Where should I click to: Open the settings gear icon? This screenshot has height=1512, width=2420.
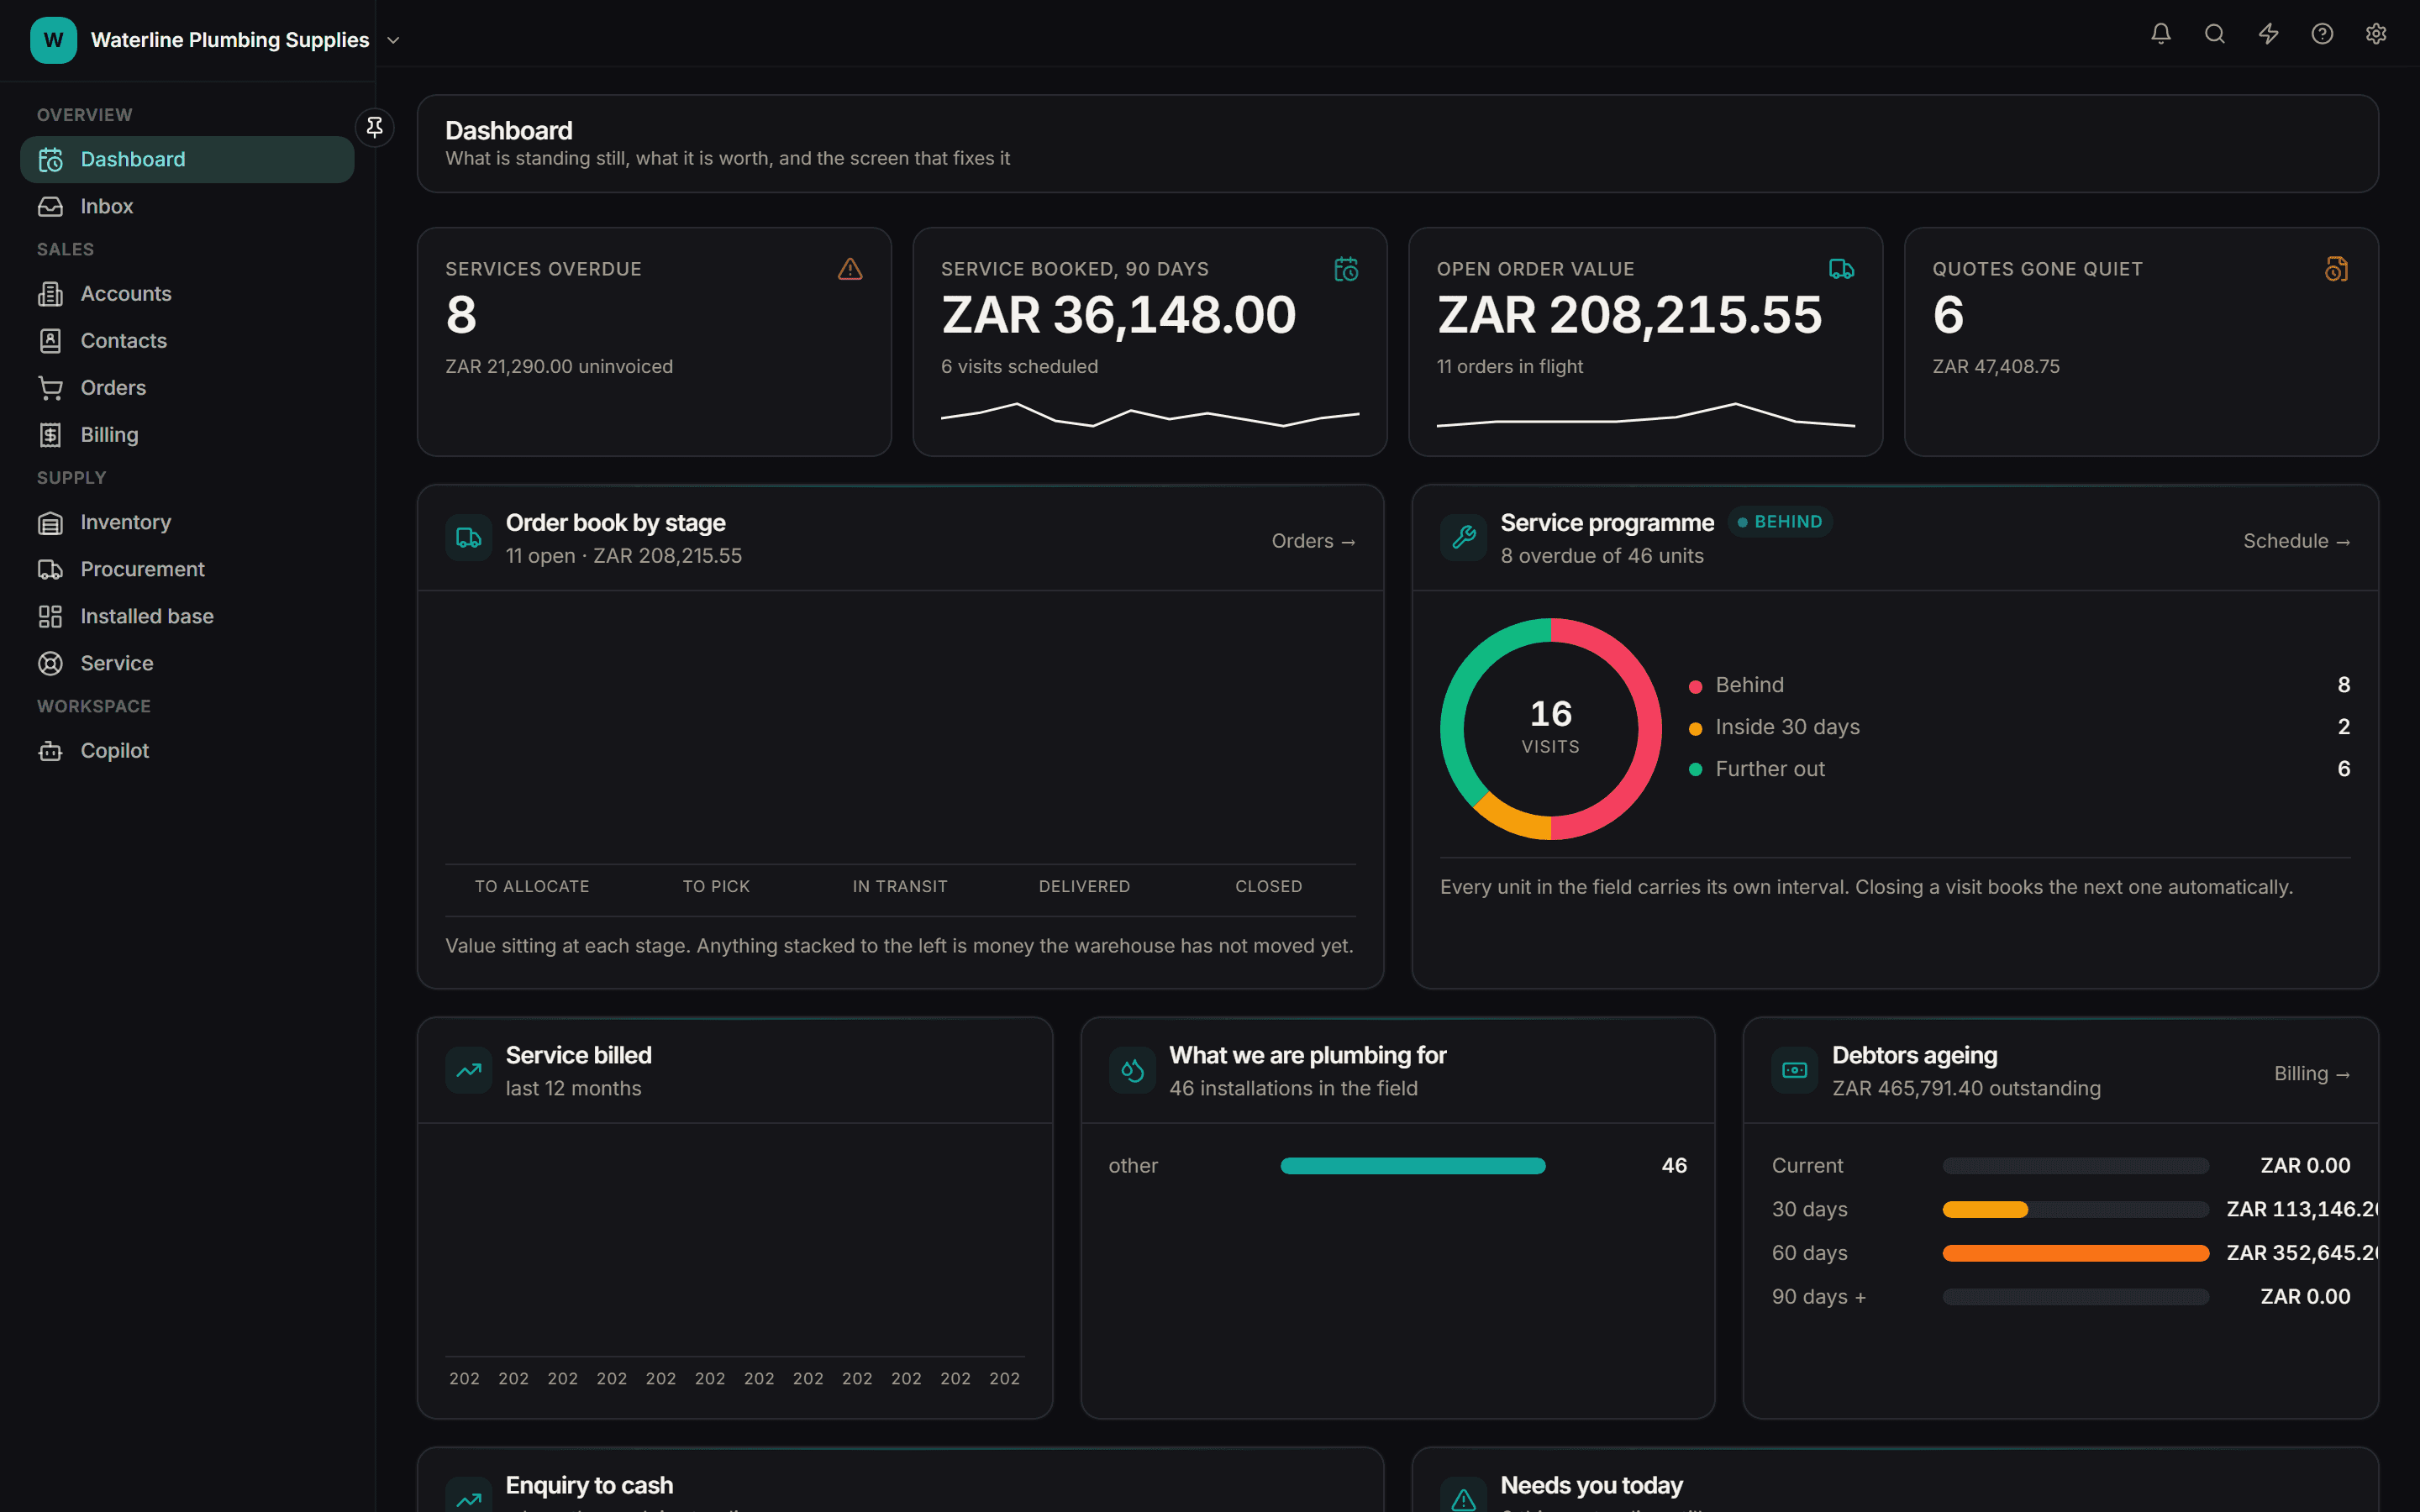(2376, 34)
